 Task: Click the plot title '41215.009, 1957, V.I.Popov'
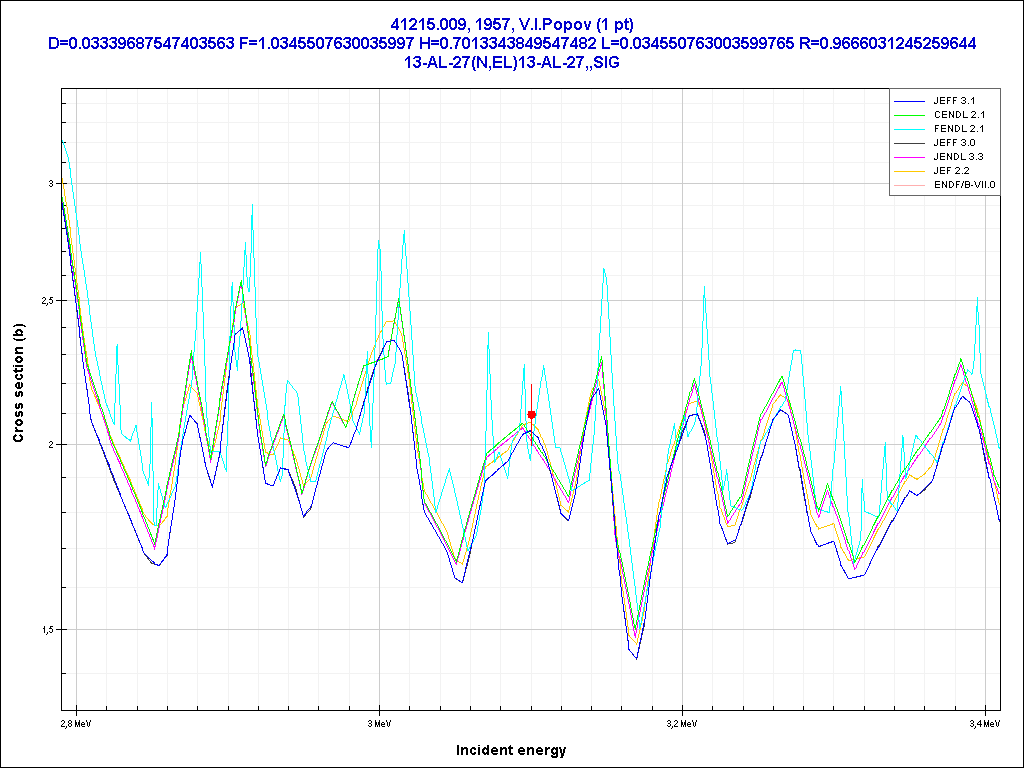pyautogui.click(x=512, y=24)
